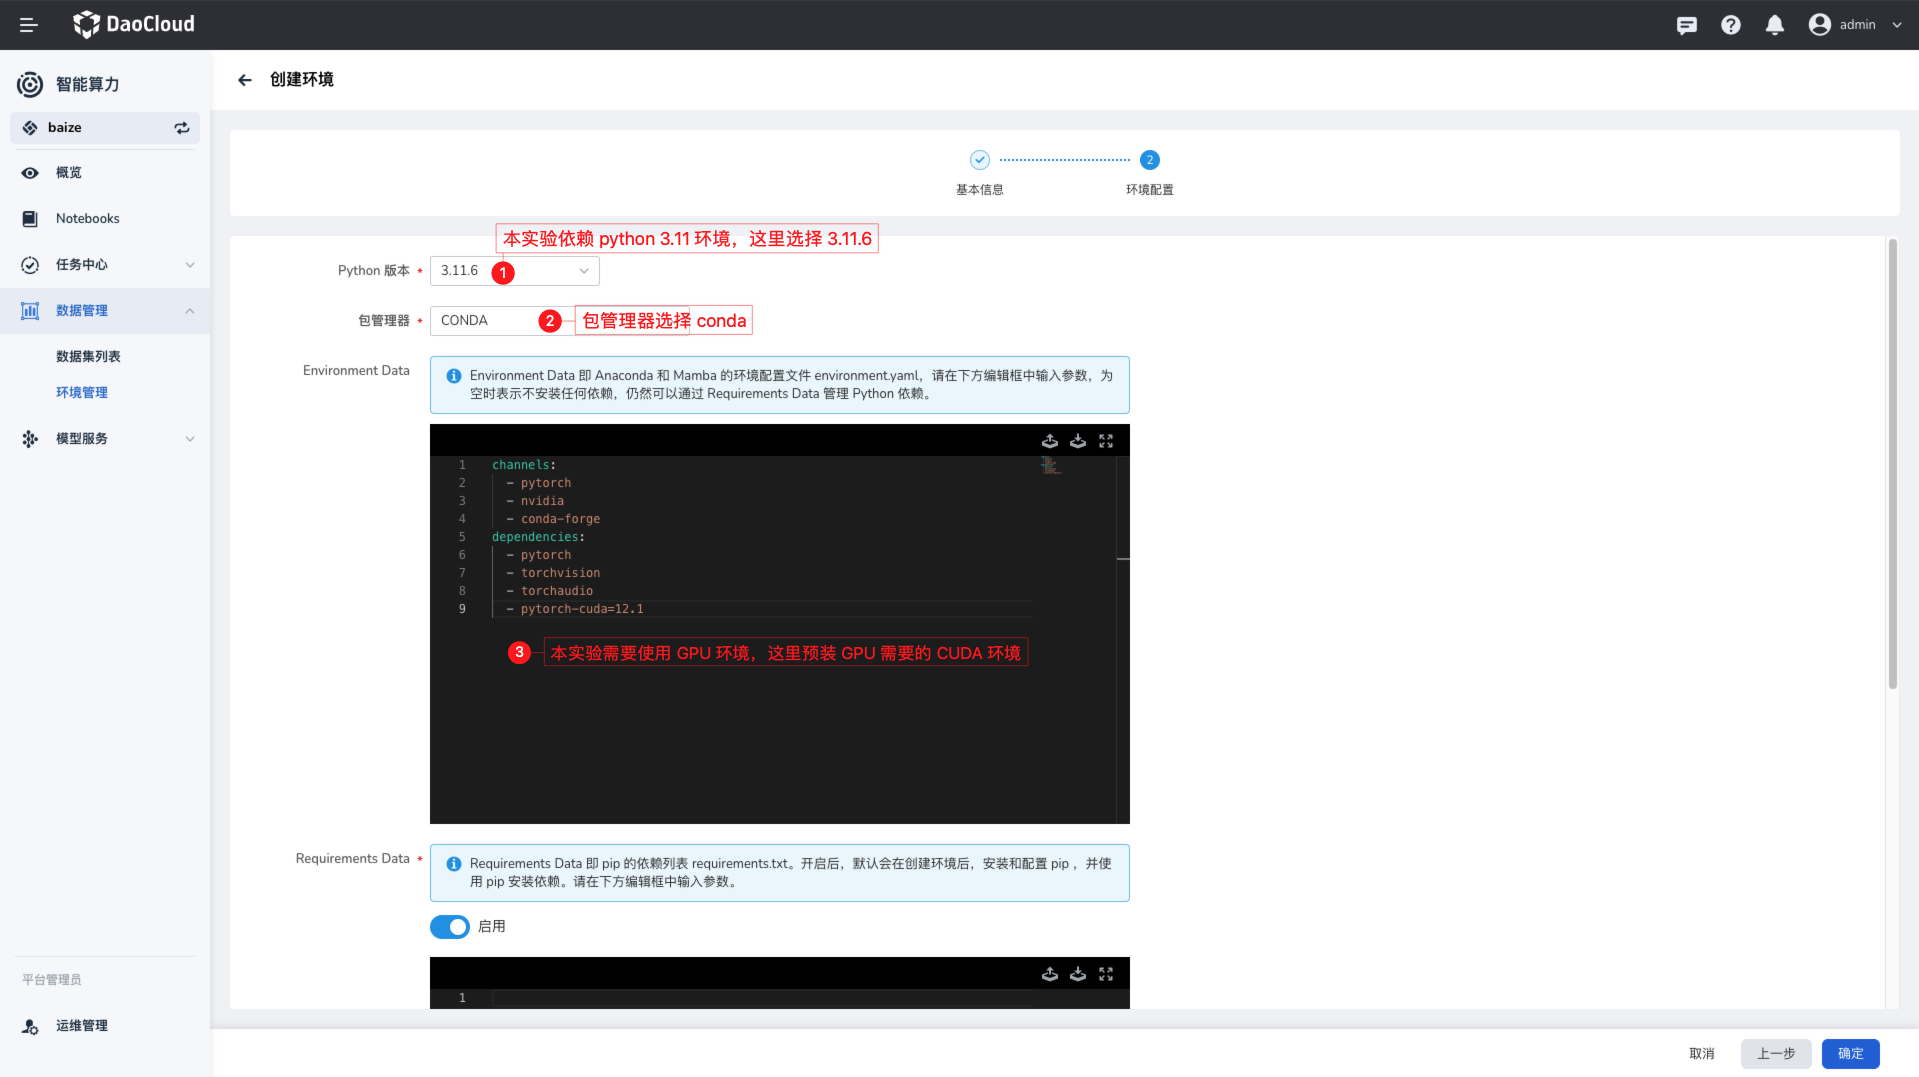Open the notifications bell
Screen dimensions: 1919x1077
1774,25
